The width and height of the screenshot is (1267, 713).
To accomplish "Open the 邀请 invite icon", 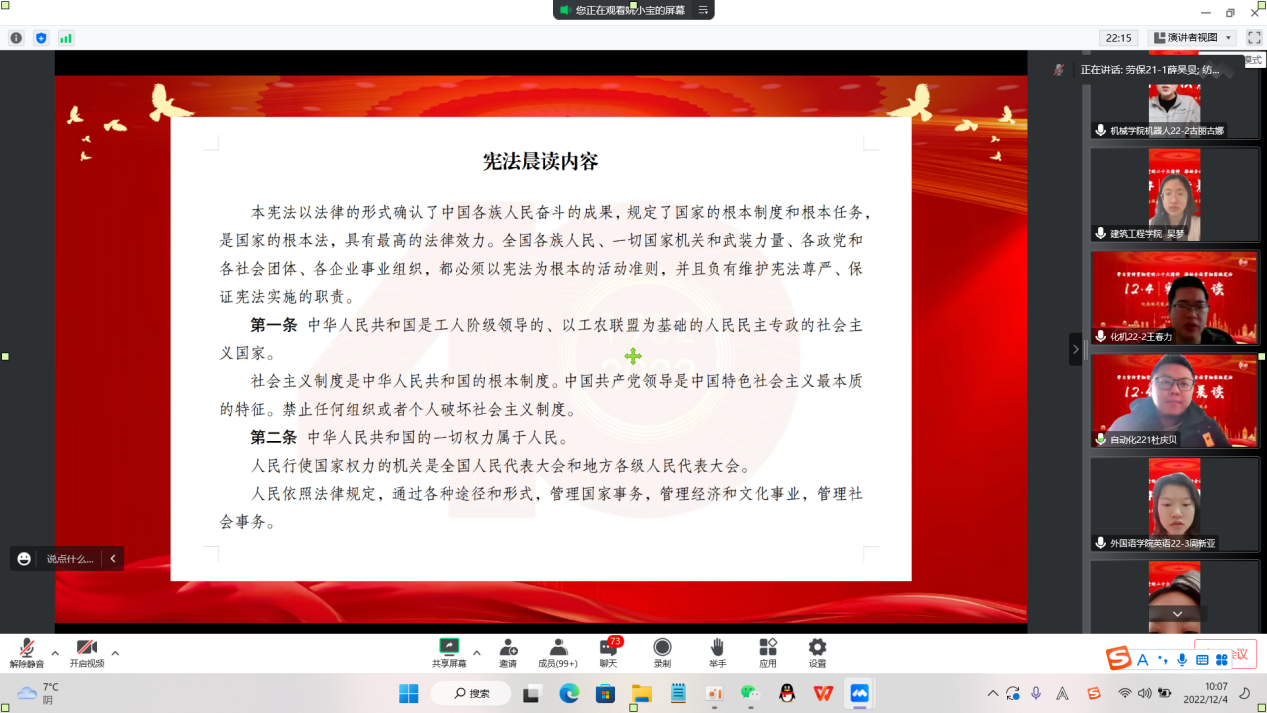I will click(x=508, y=650).
